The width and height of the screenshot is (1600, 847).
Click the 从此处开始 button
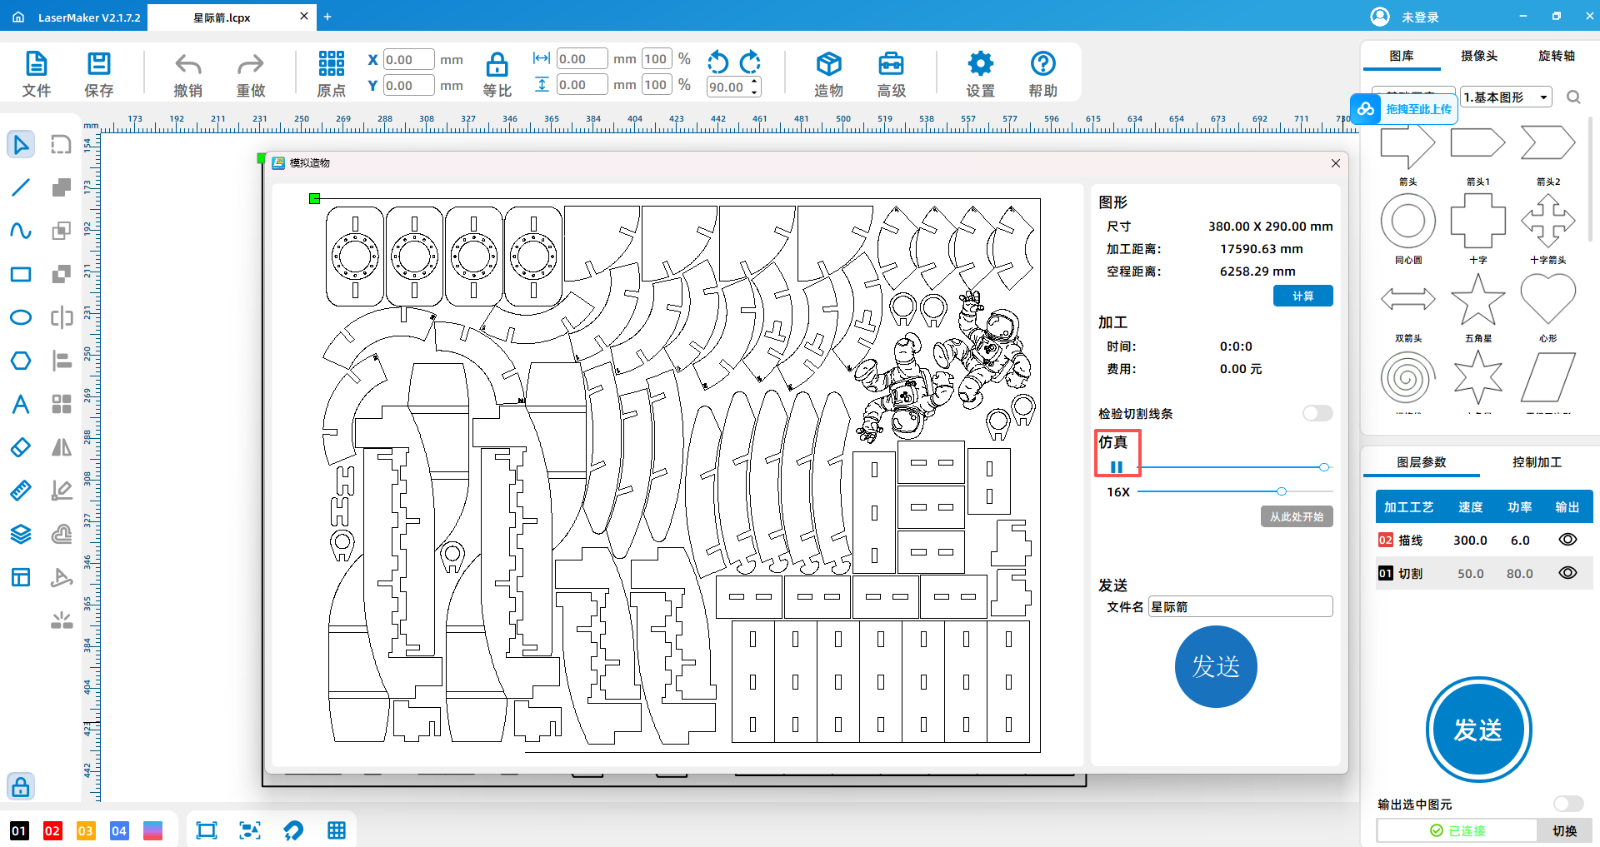1296,517
